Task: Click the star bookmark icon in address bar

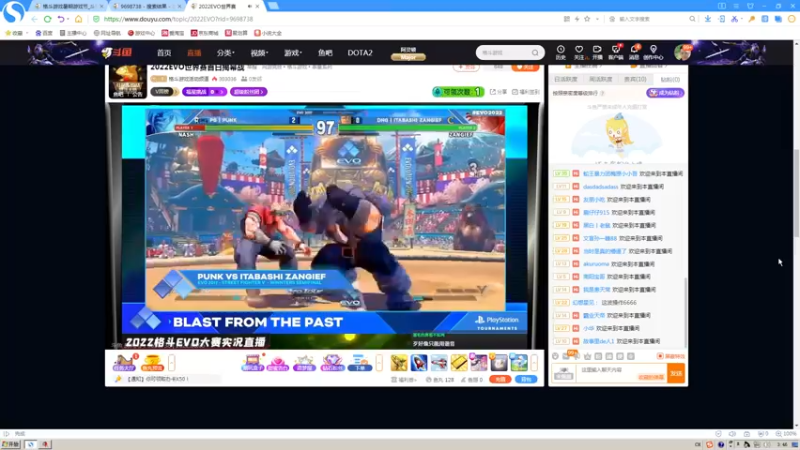Action: click(x=587, y=19)
